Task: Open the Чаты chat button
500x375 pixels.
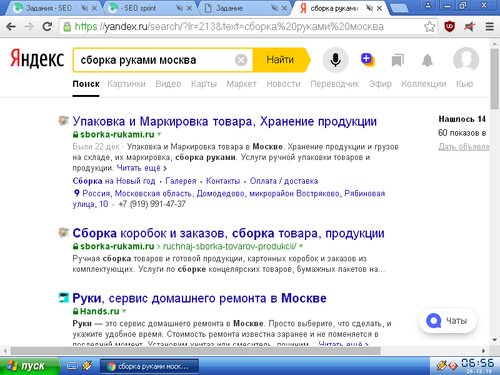Action: [448, 321]
